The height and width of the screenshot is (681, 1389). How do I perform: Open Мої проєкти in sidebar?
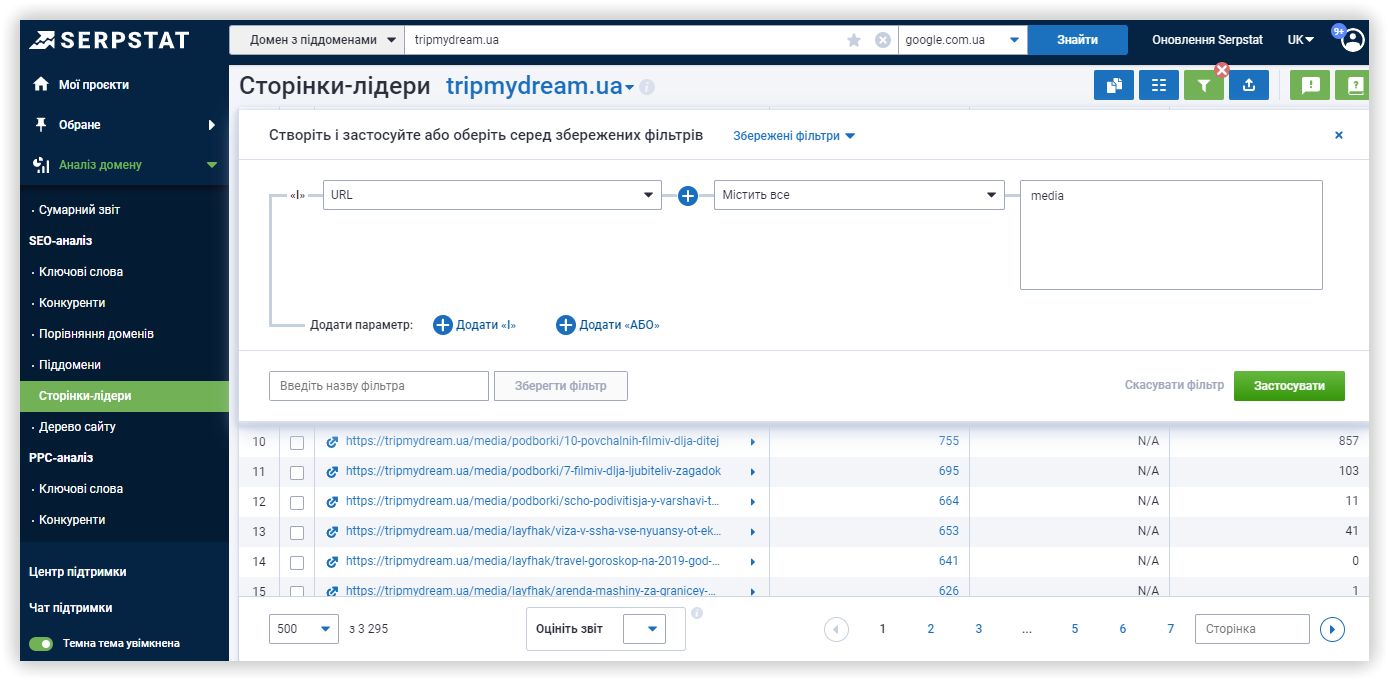point(93,85)
